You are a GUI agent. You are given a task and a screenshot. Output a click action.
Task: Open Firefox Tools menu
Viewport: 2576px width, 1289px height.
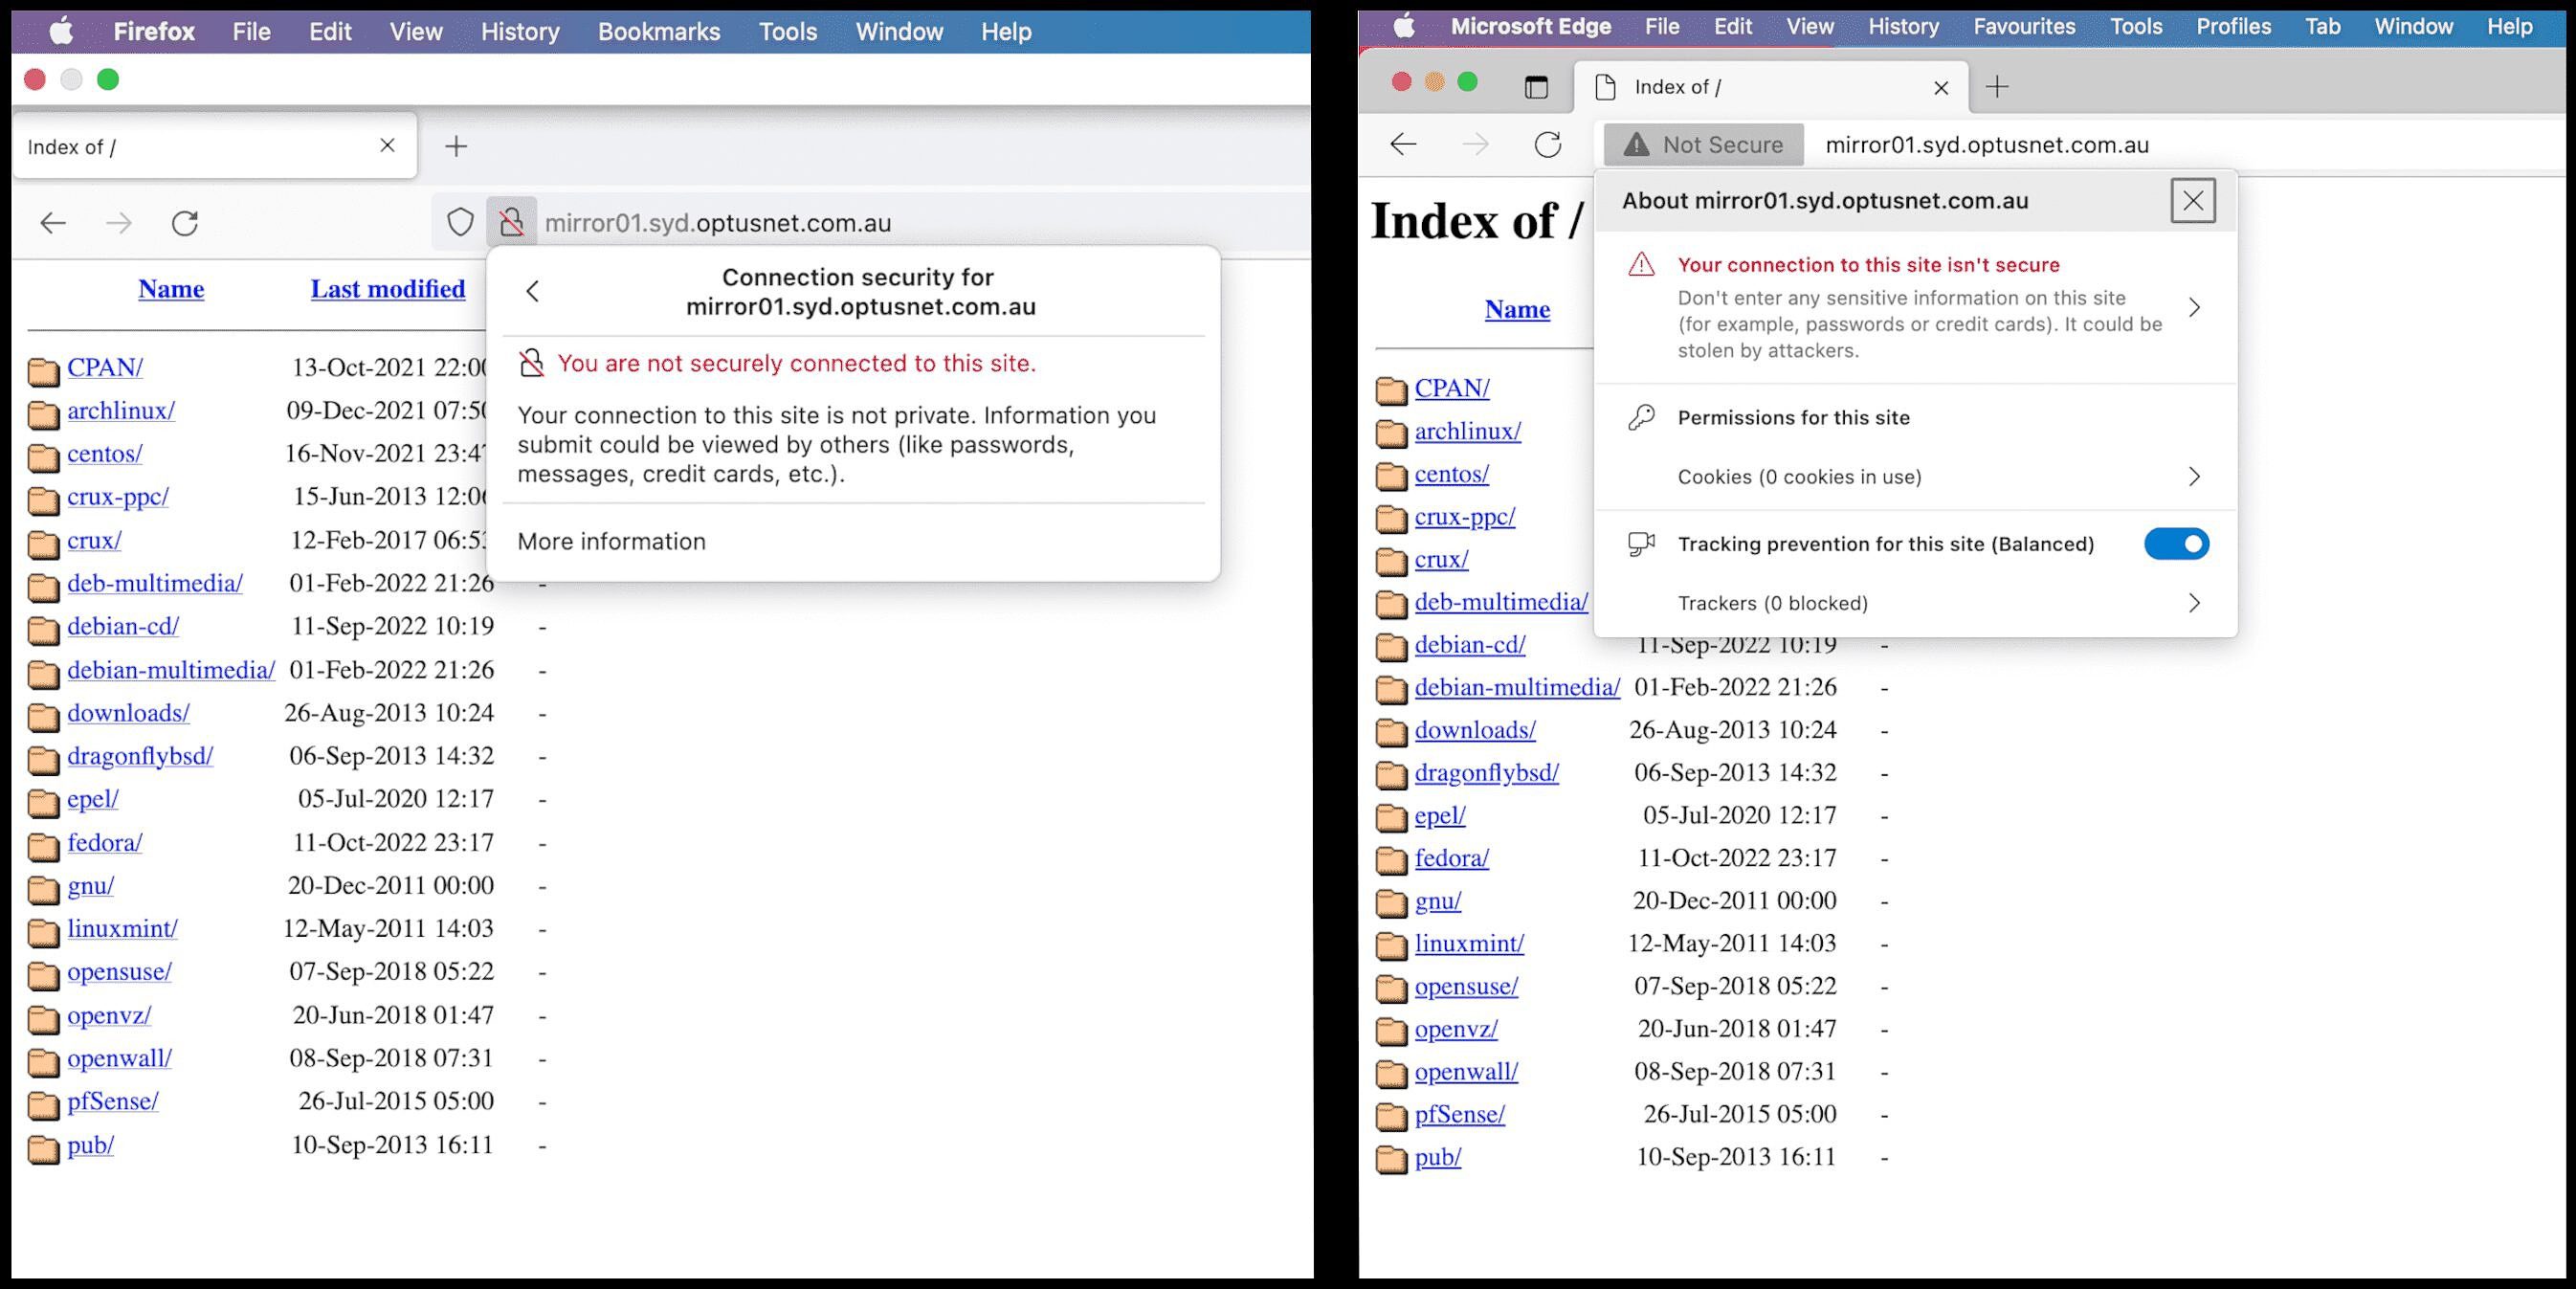tap(788, 32)
